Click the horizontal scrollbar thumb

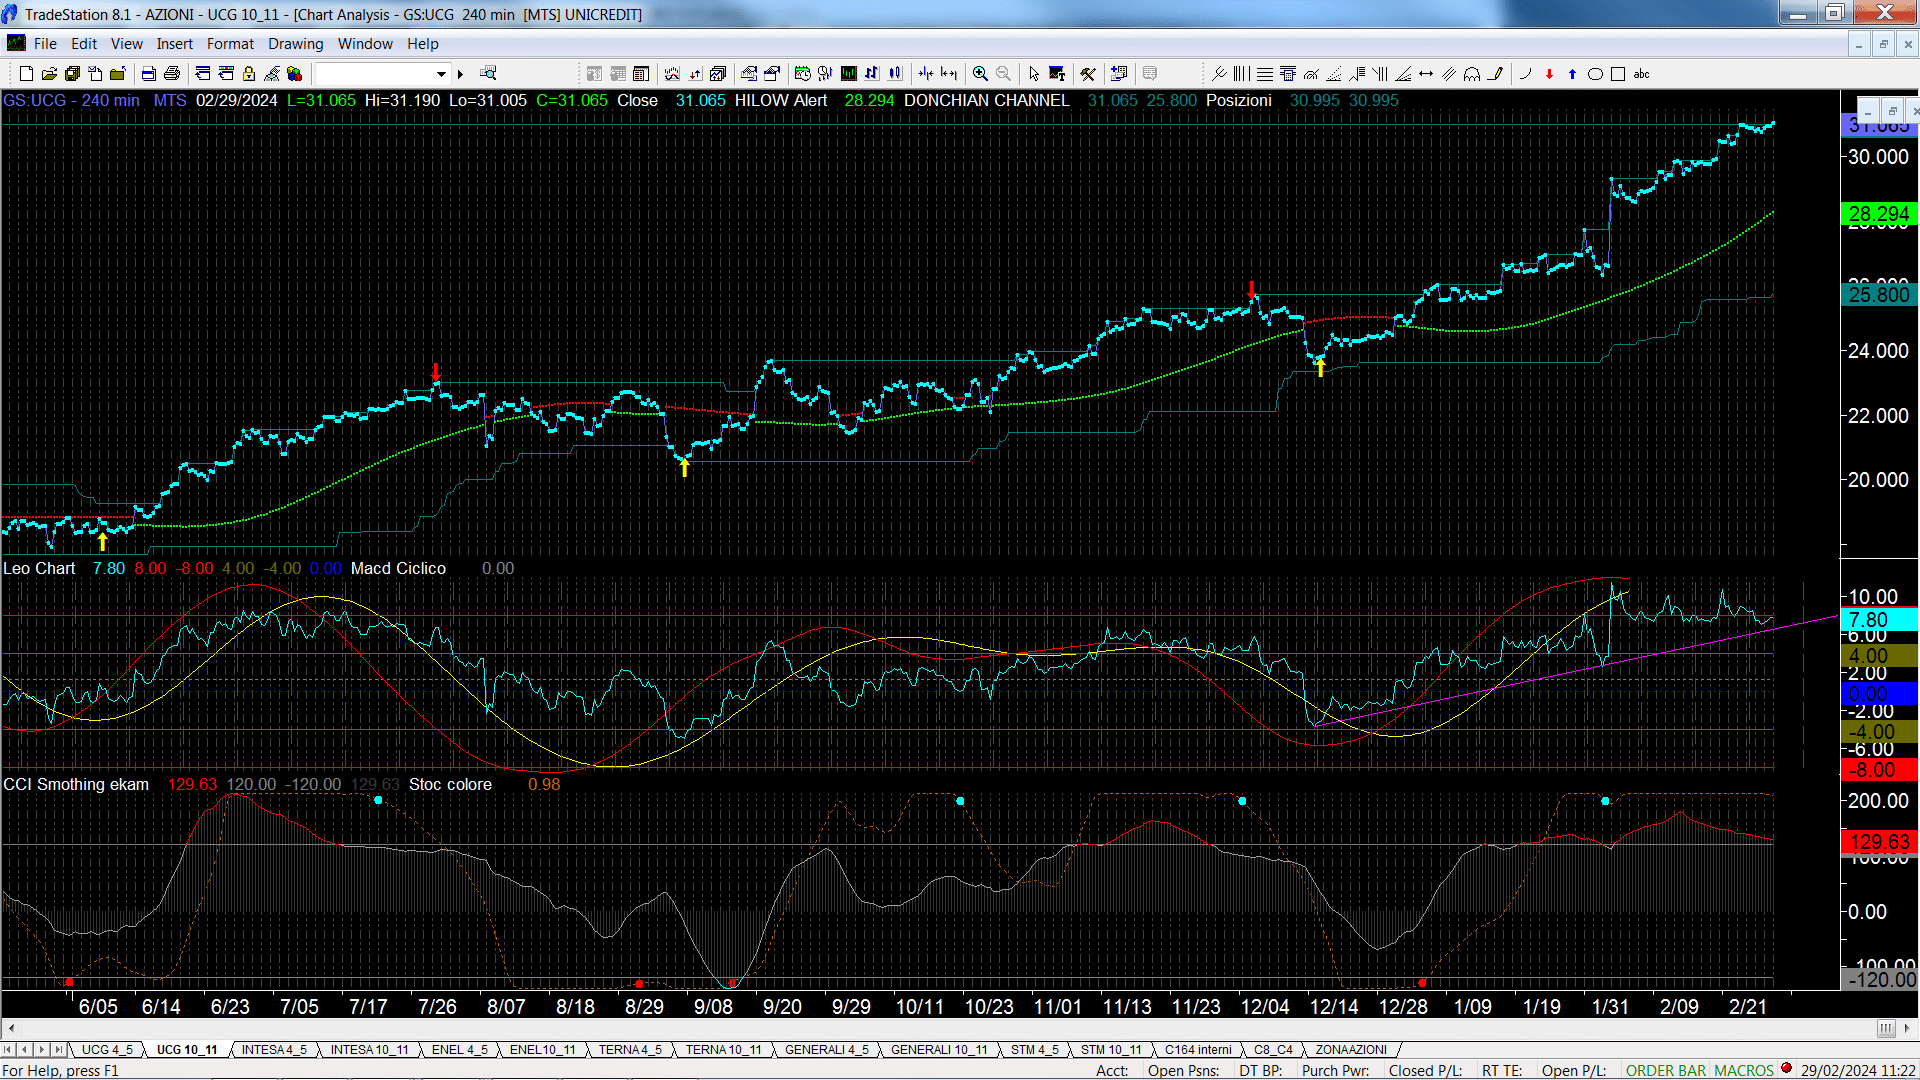pos(1886,1028)
